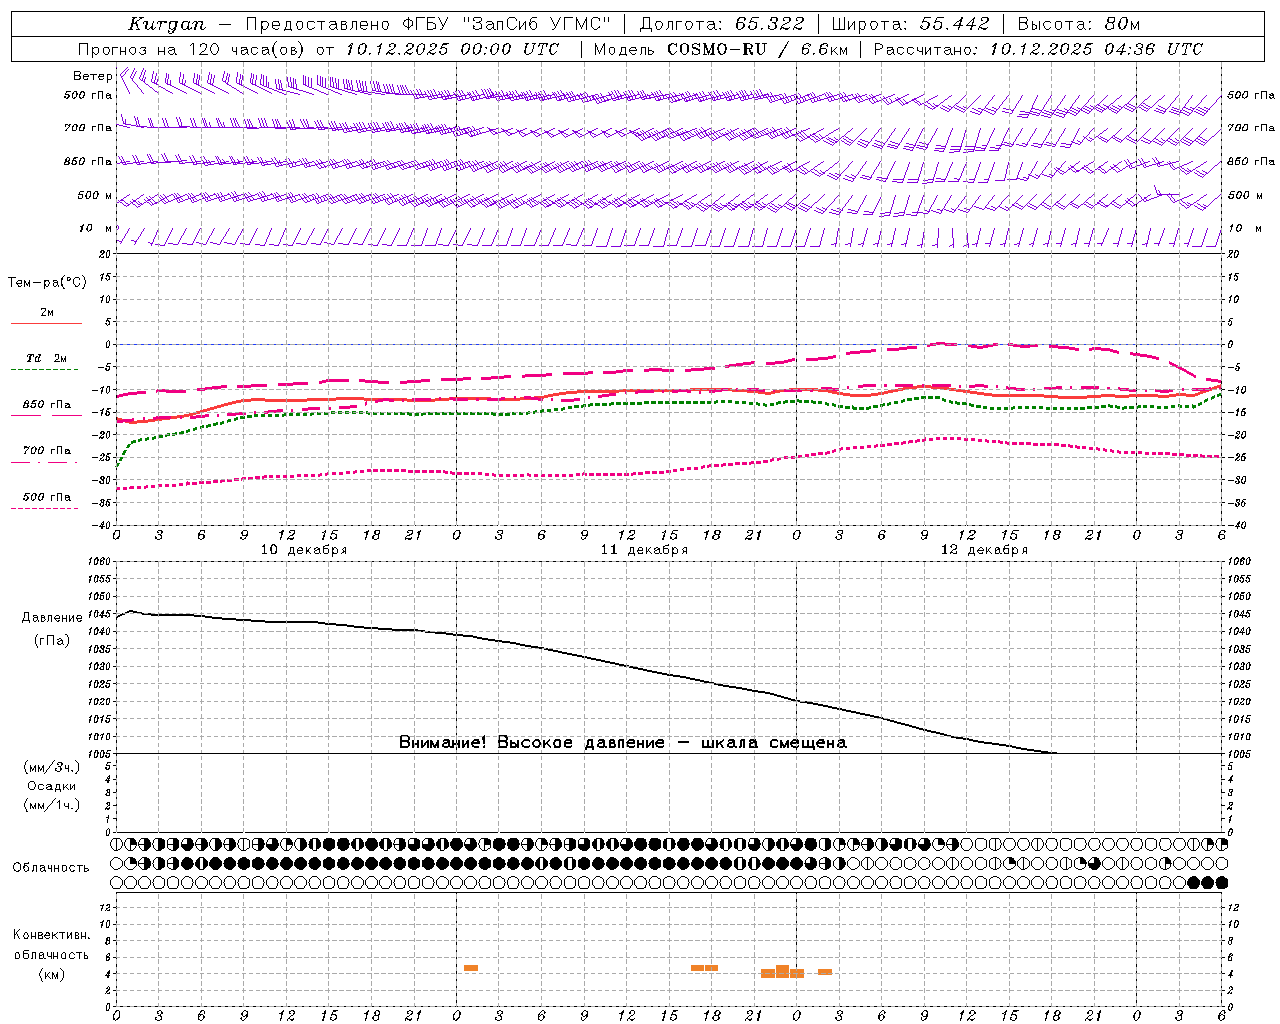Click the 'Облачность' cloudiness label
This screenshot has width=1280, height=1024.
click(51, 868)
